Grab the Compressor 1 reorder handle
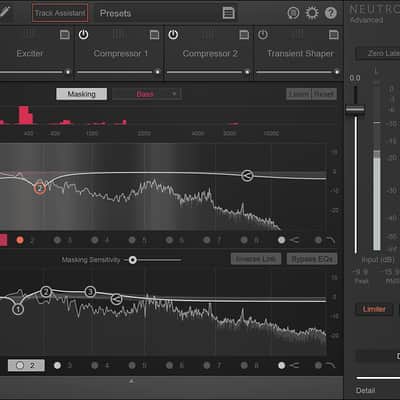This screenshot has height=400, width=400. [118, 34]
